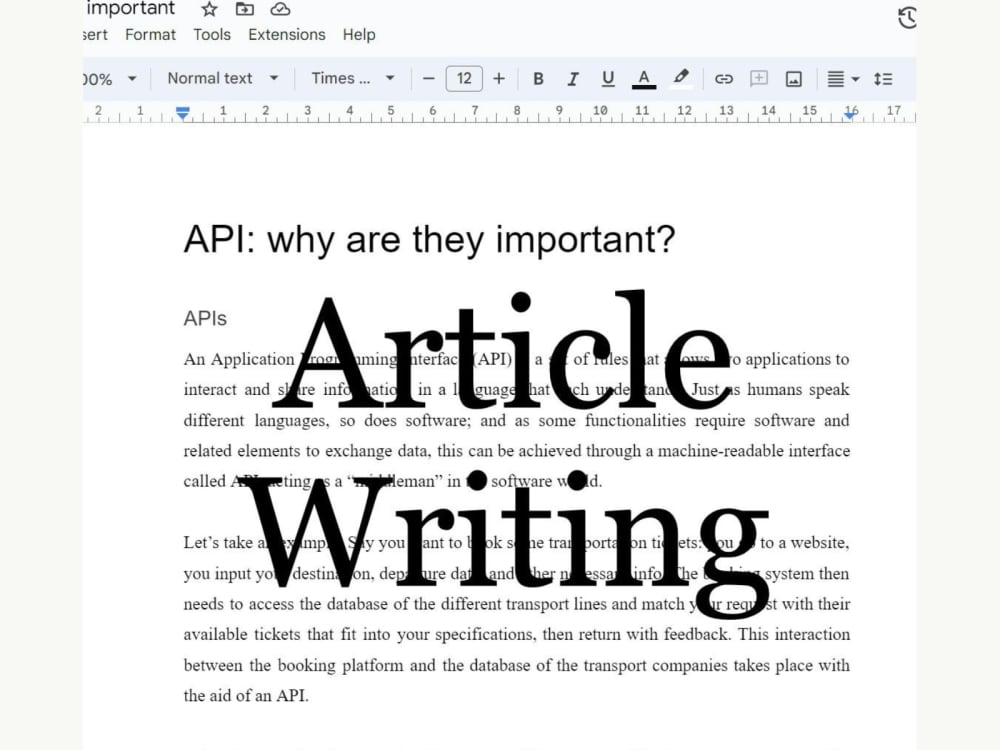Screen dimensions: 1000x750
Task: Click the insert image icon
Action: pos(793,79)
